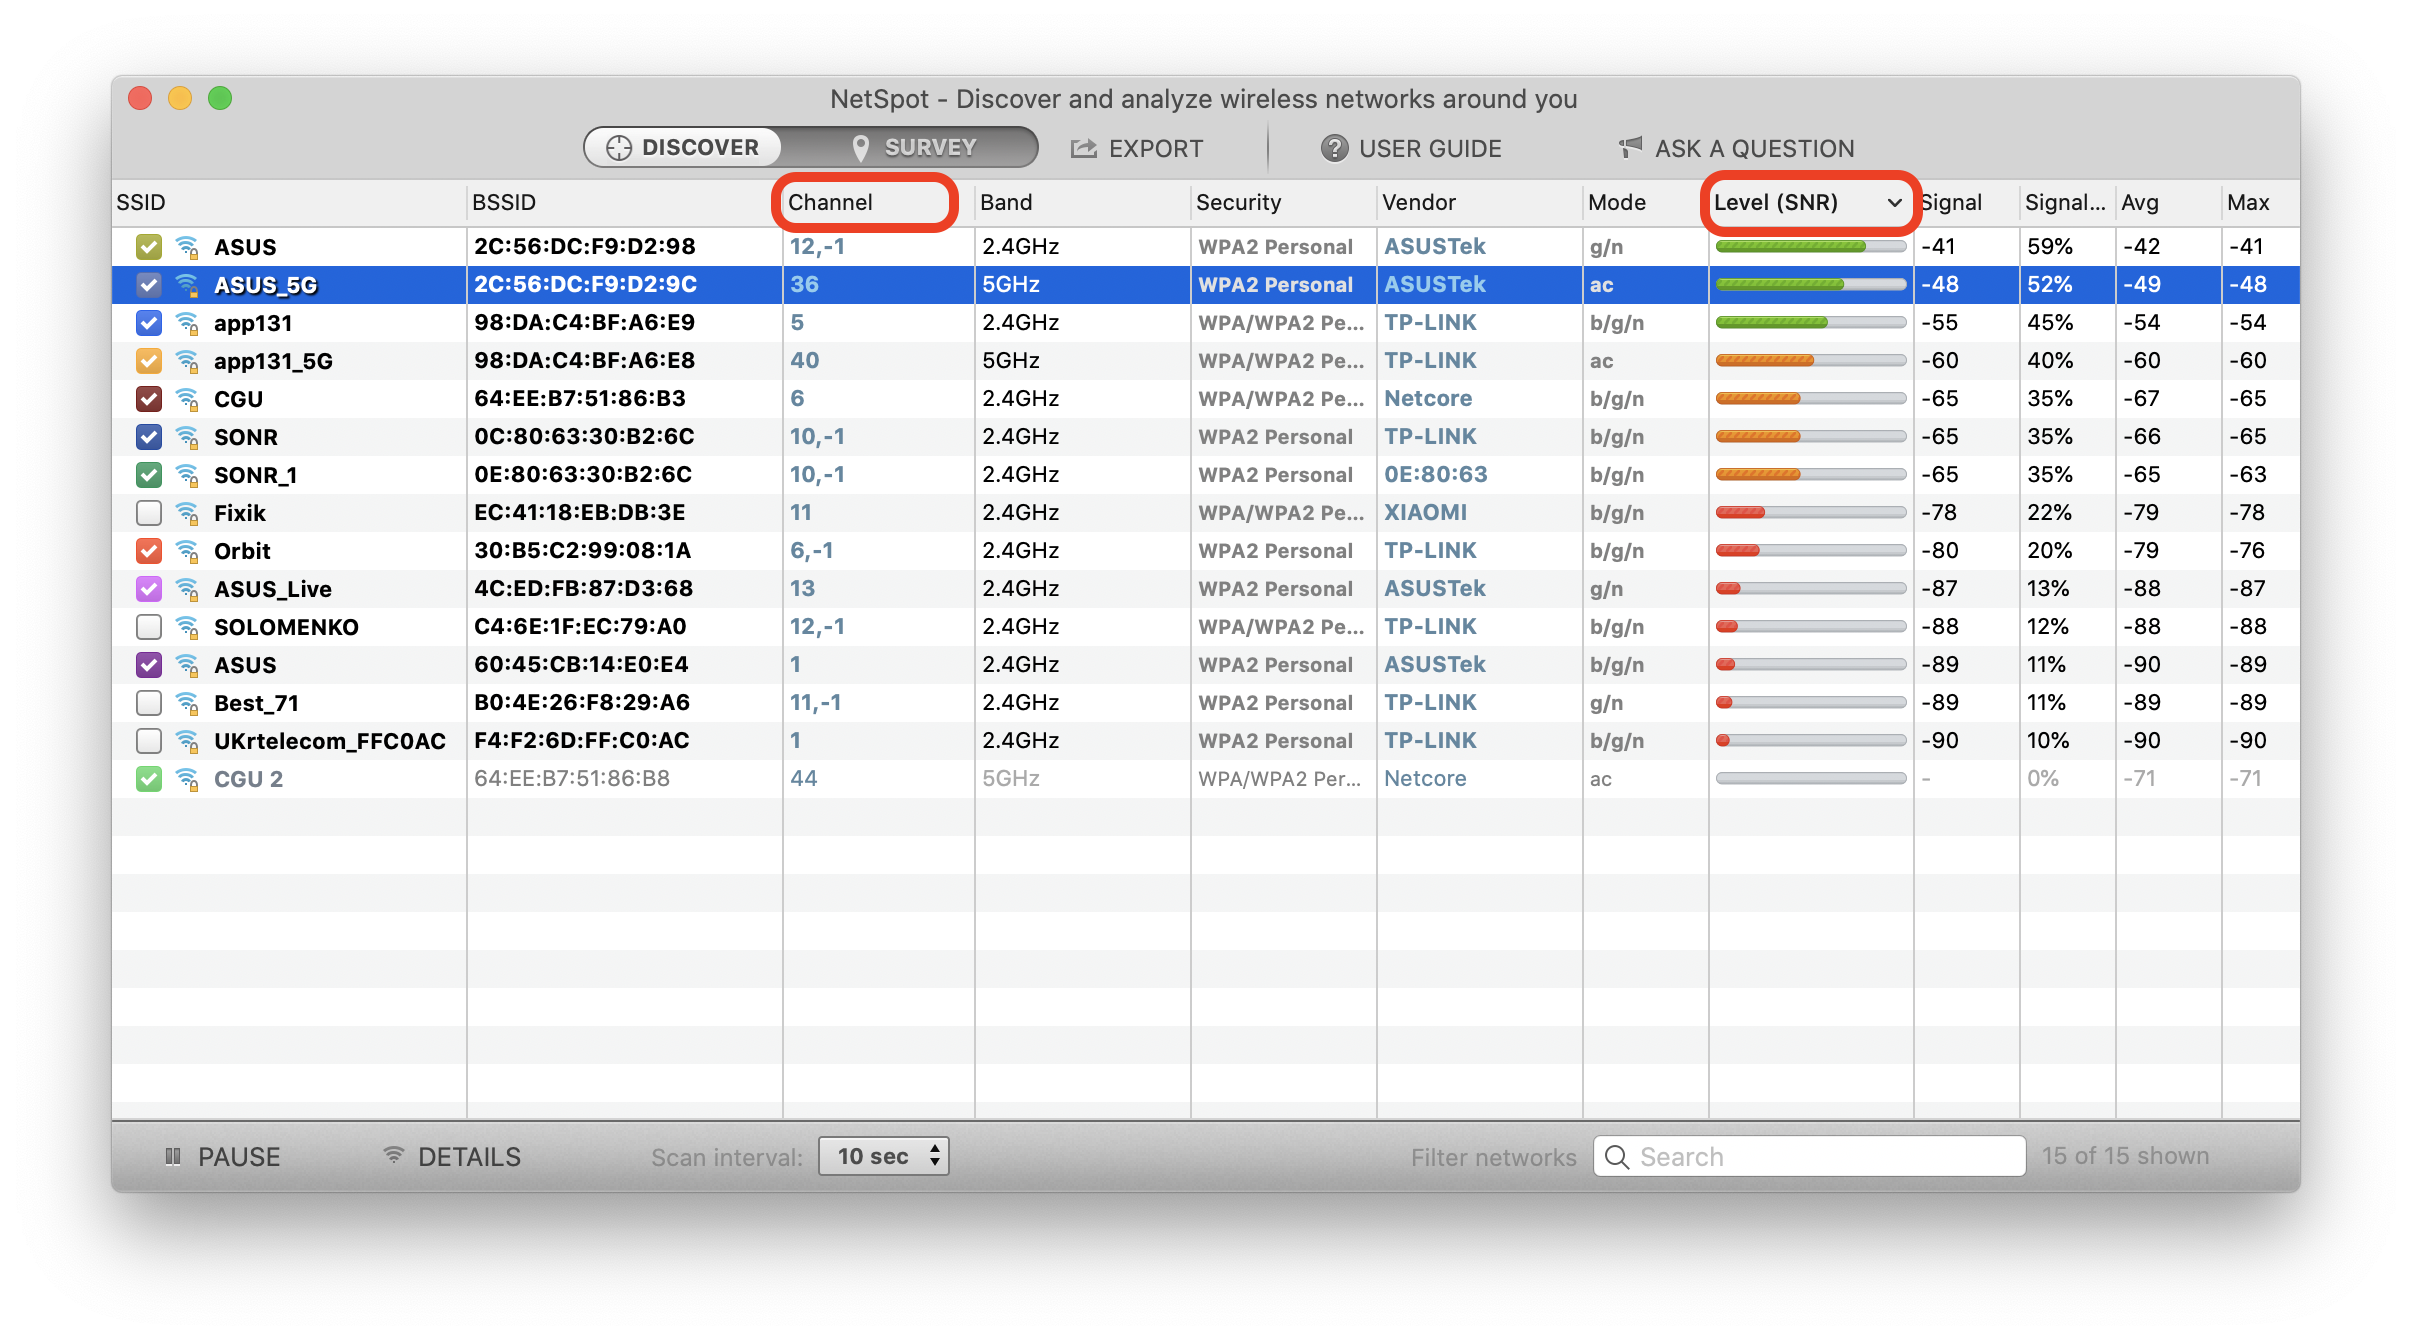Click the Ask a Question megaphone icon

point(1627,147)
